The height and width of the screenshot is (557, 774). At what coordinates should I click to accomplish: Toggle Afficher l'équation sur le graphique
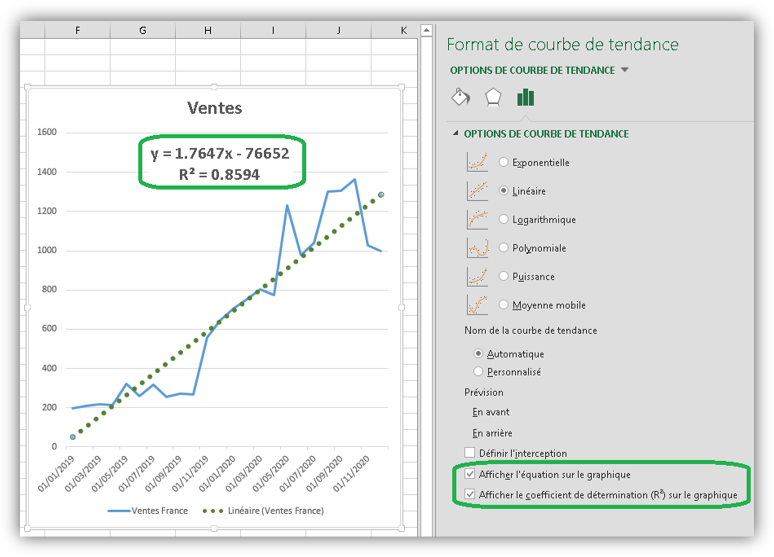pyautogui.click(x=469, y=475)
